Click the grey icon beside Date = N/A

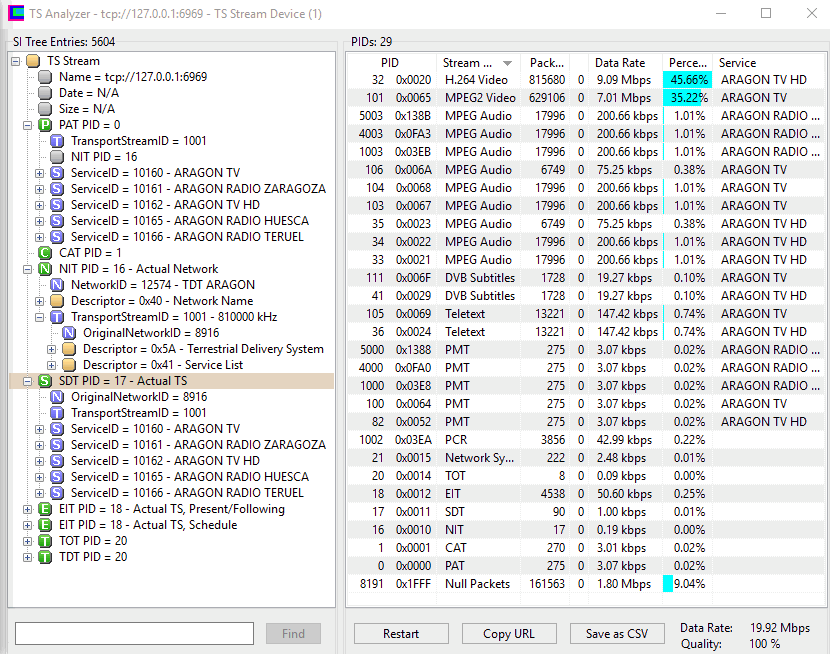tap(45, 93)
